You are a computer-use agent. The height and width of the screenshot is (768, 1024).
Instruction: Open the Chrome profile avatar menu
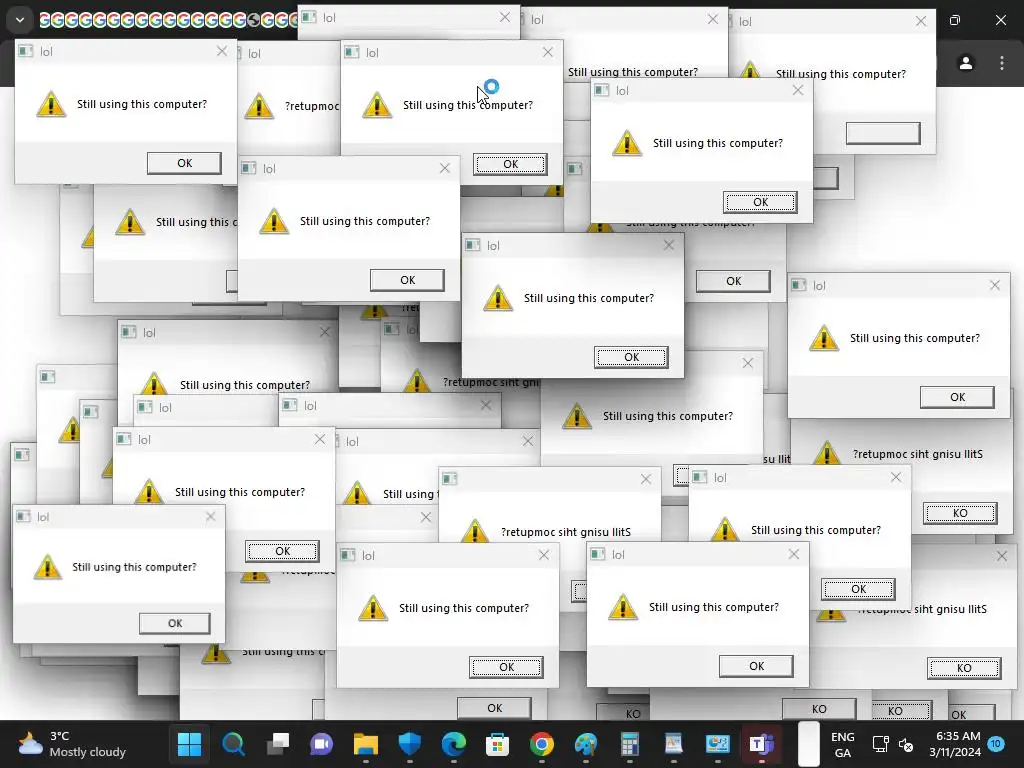click(965, 63)
